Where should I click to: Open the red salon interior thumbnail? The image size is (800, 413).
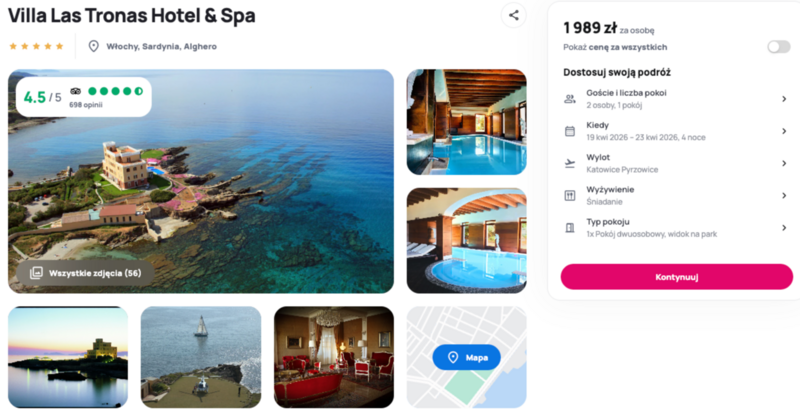(334, 357)
